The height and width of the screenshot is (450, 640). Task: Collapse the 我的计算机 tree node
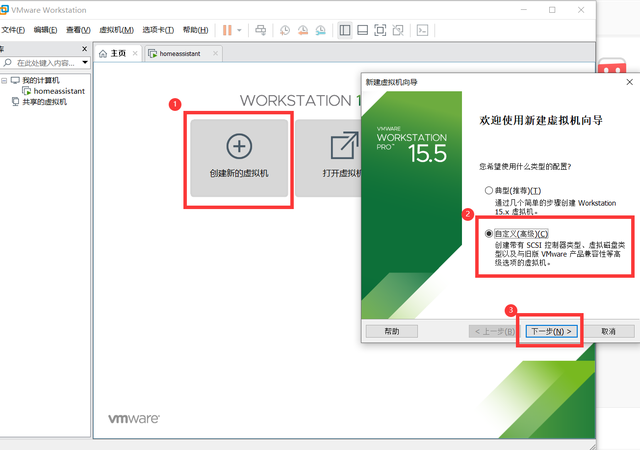coord(4,80)
